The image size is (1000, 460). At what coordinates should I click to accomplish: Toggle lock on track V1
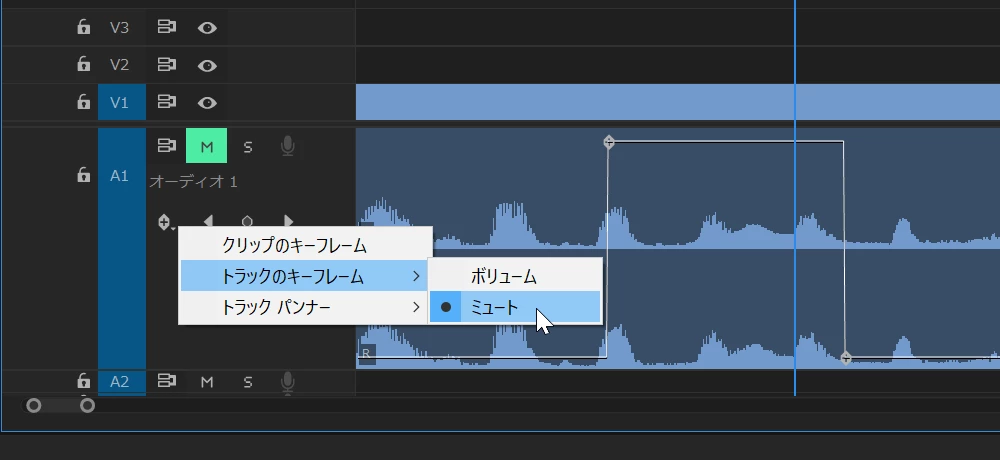pos(84,101)
